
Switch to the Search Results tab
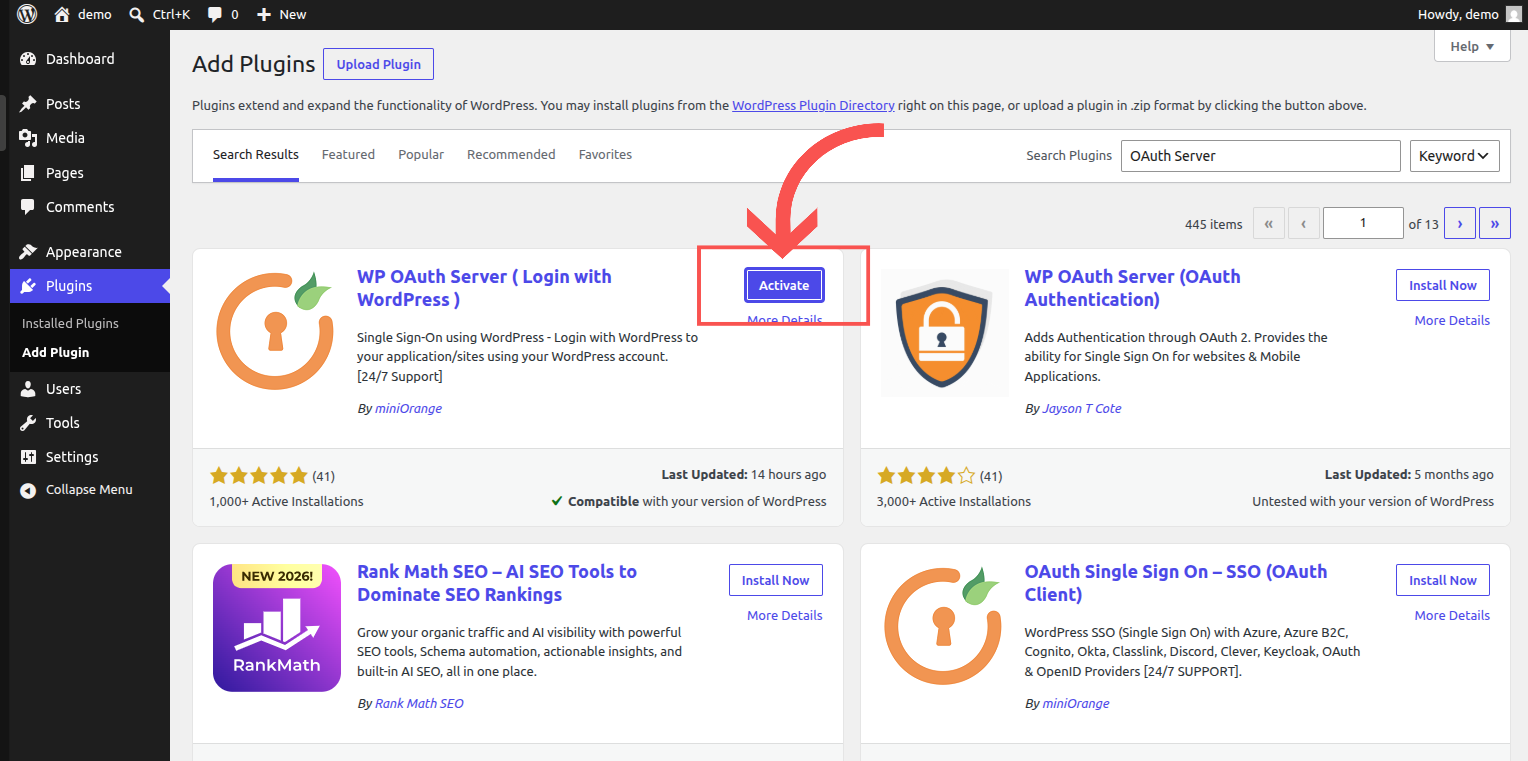256,155
